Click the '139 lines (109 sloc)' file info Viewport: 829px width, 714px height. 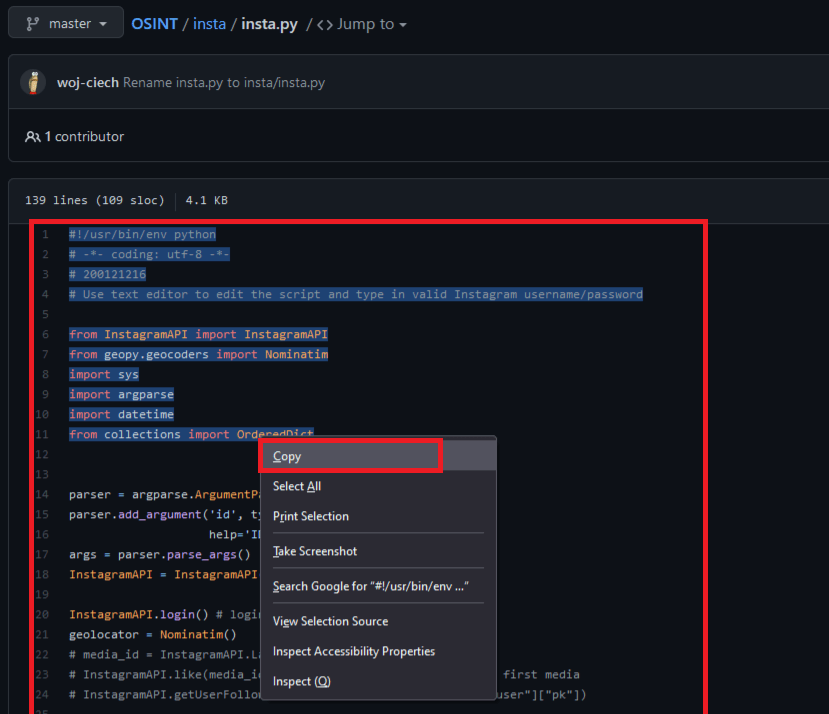tap(95, 200)
